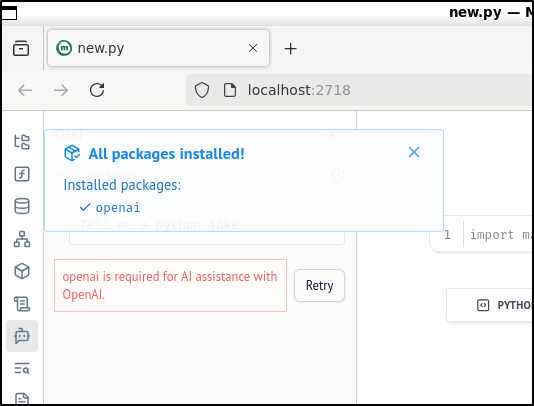Reload the page

coord(97,90)
